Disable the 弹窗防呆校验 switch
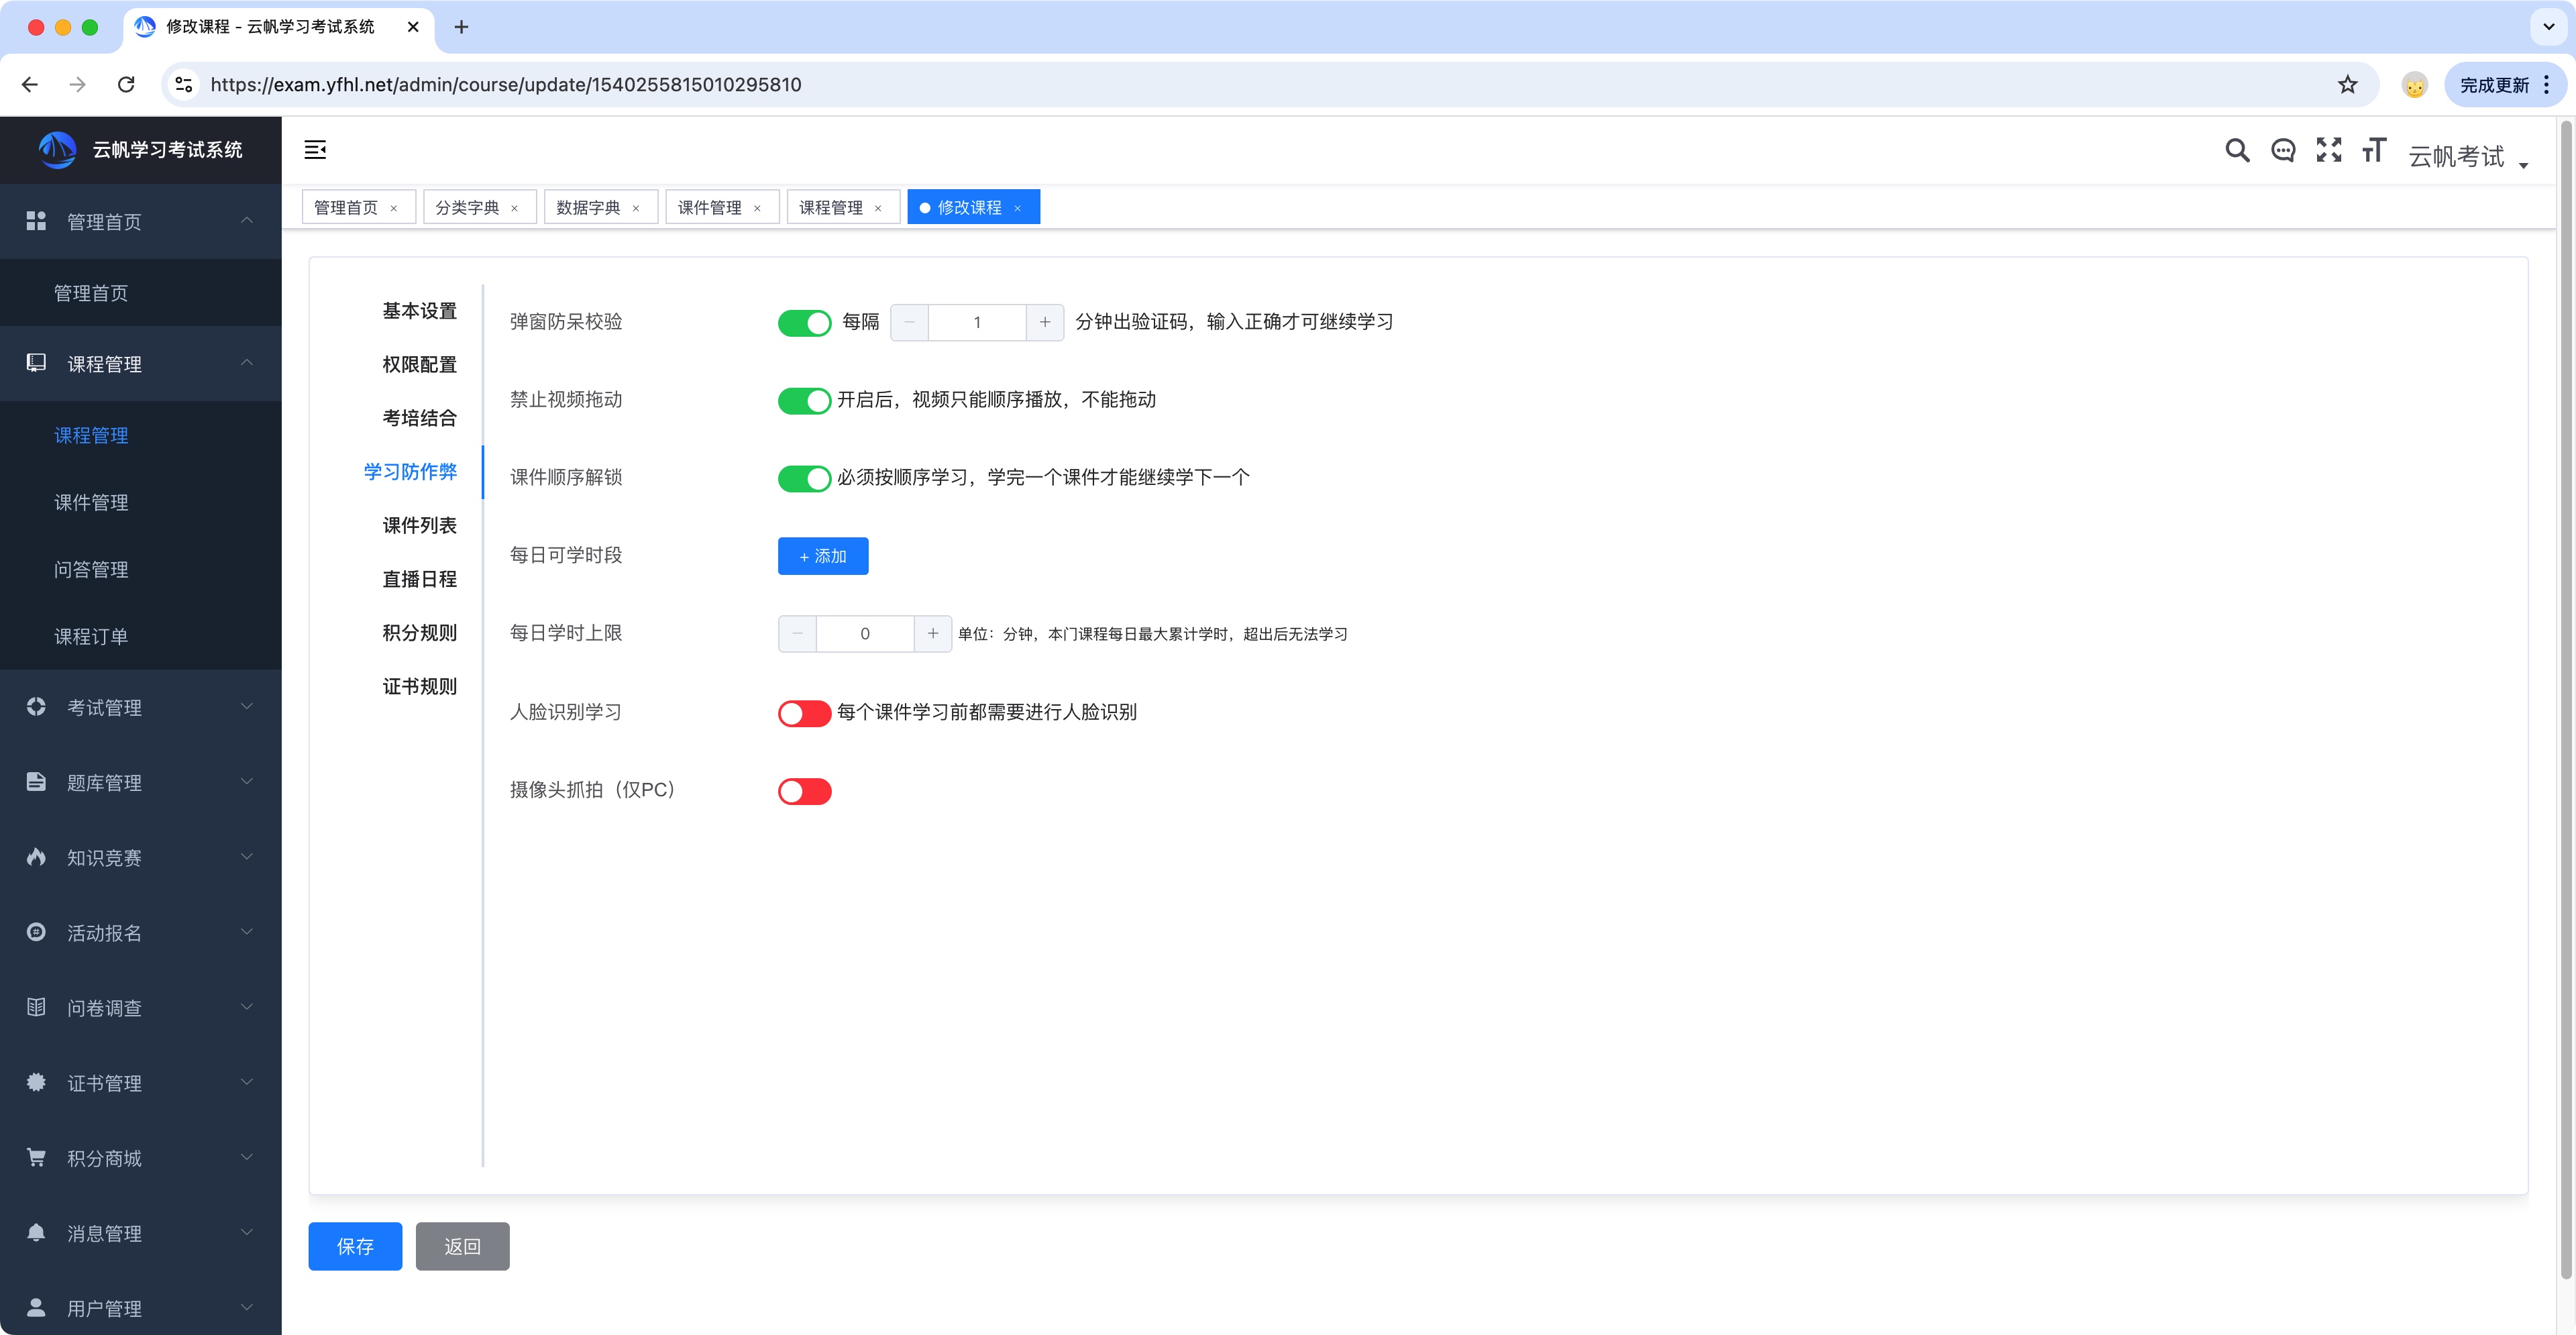The image size is (2576, 1335). point(804,323)
